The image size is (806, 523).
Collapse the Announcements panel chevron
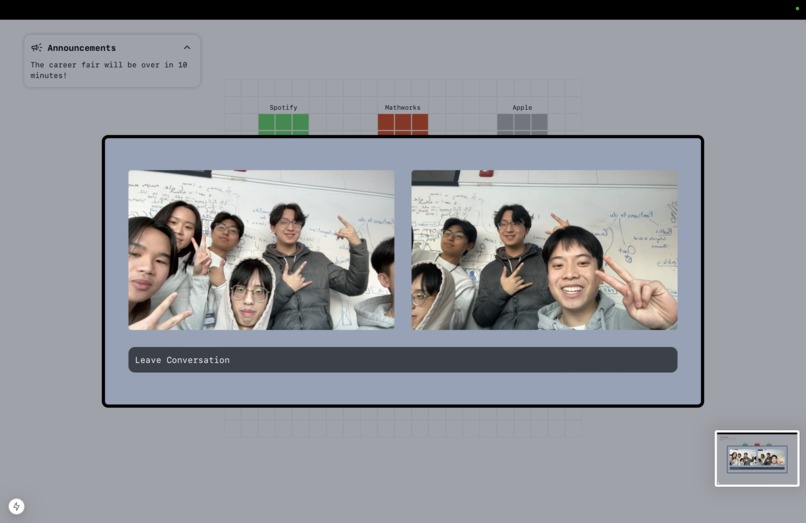187,47
